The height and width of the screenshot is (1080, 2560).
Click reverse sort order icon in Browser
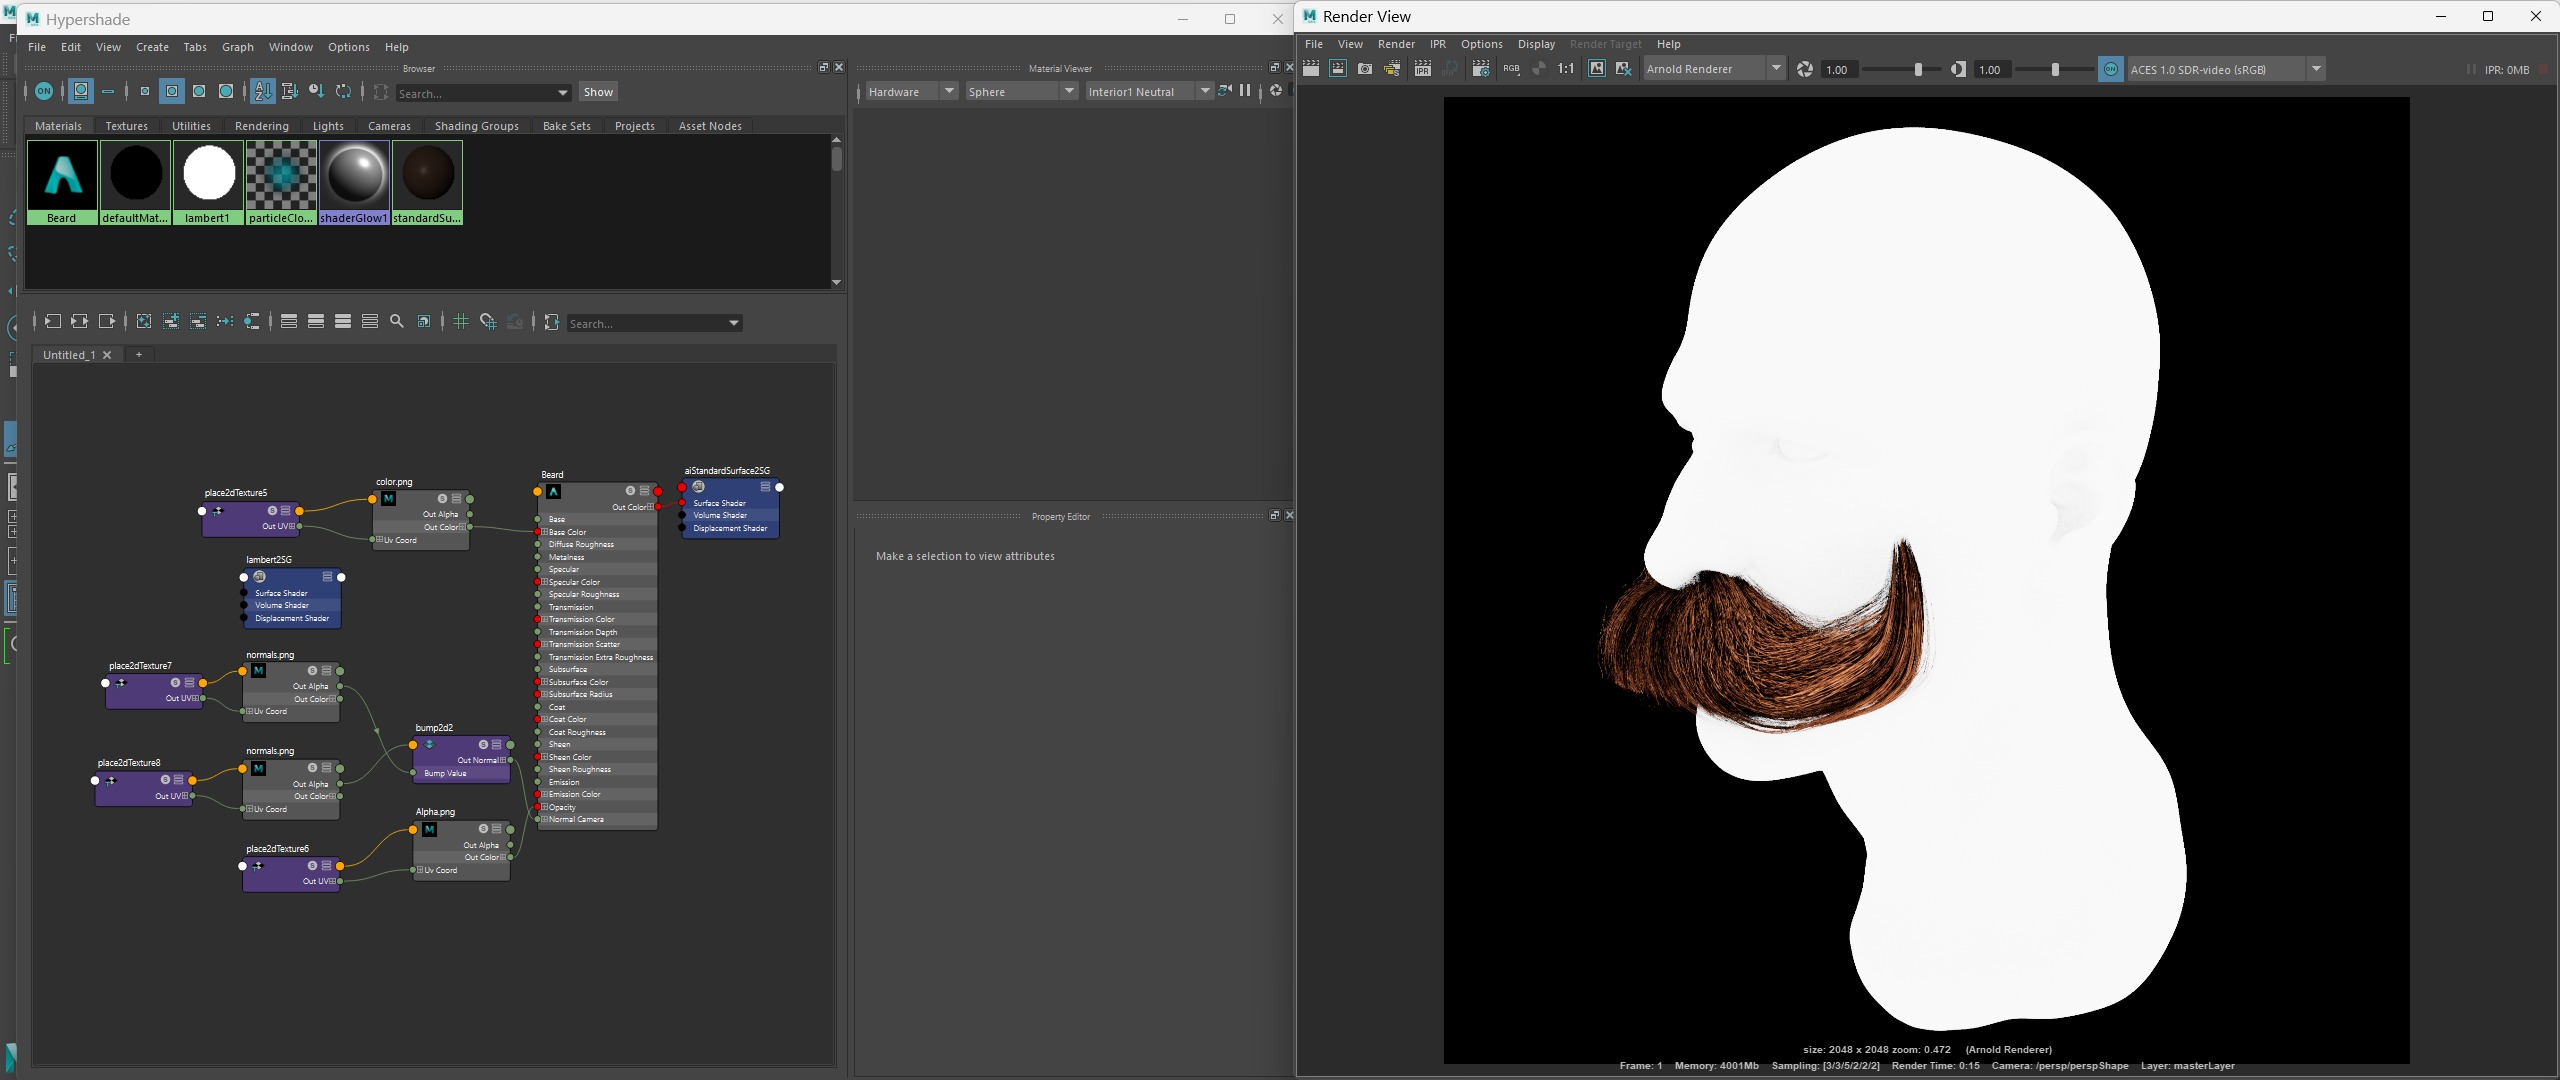344,91
